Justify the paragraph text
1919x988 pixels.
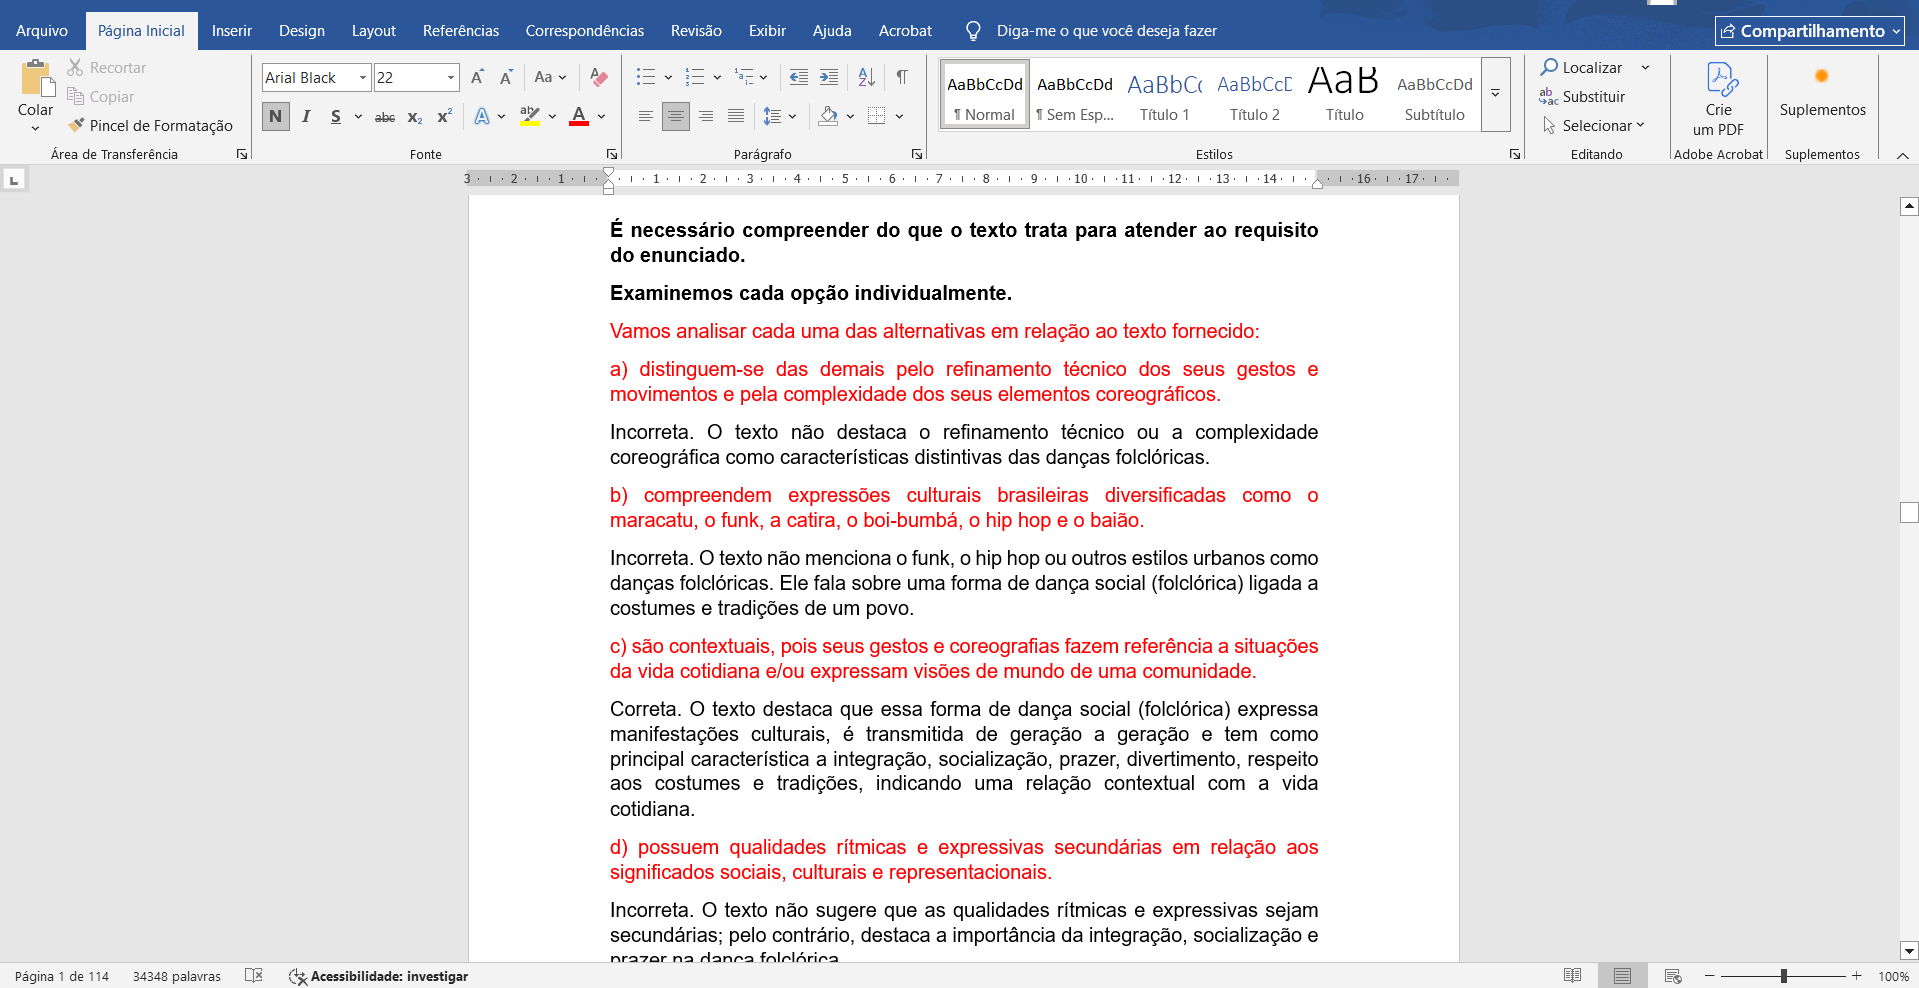[x=736, y=116]
